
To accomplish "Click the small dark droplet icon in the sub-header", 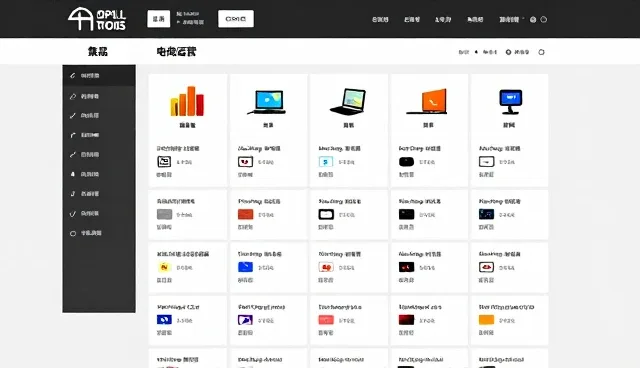I will (x=476, y=52).
